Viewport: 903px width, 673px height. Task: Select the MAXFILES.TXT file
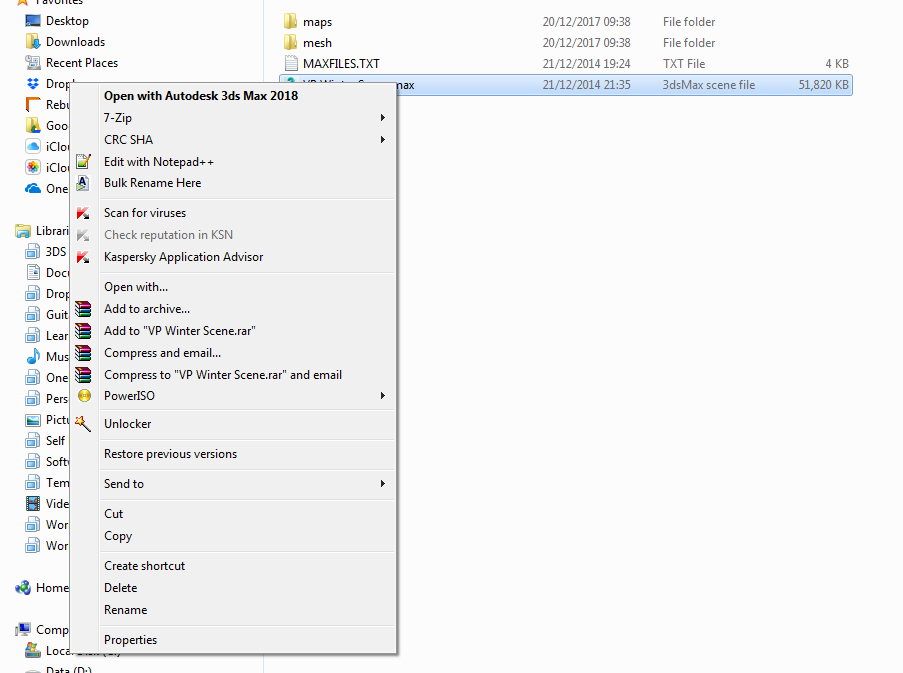coord(341,63)
